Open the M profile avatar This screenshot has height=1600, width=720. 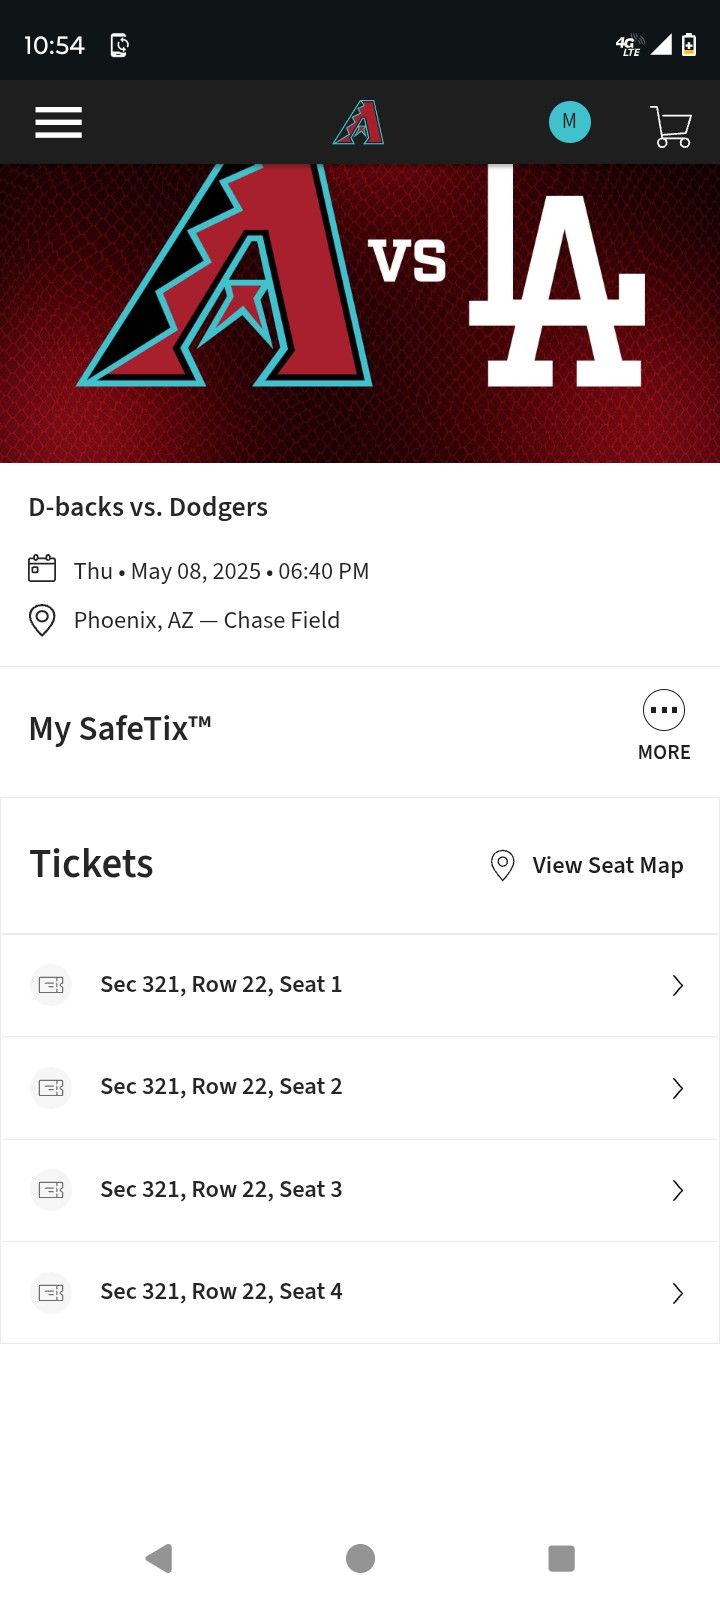(569, 122)
